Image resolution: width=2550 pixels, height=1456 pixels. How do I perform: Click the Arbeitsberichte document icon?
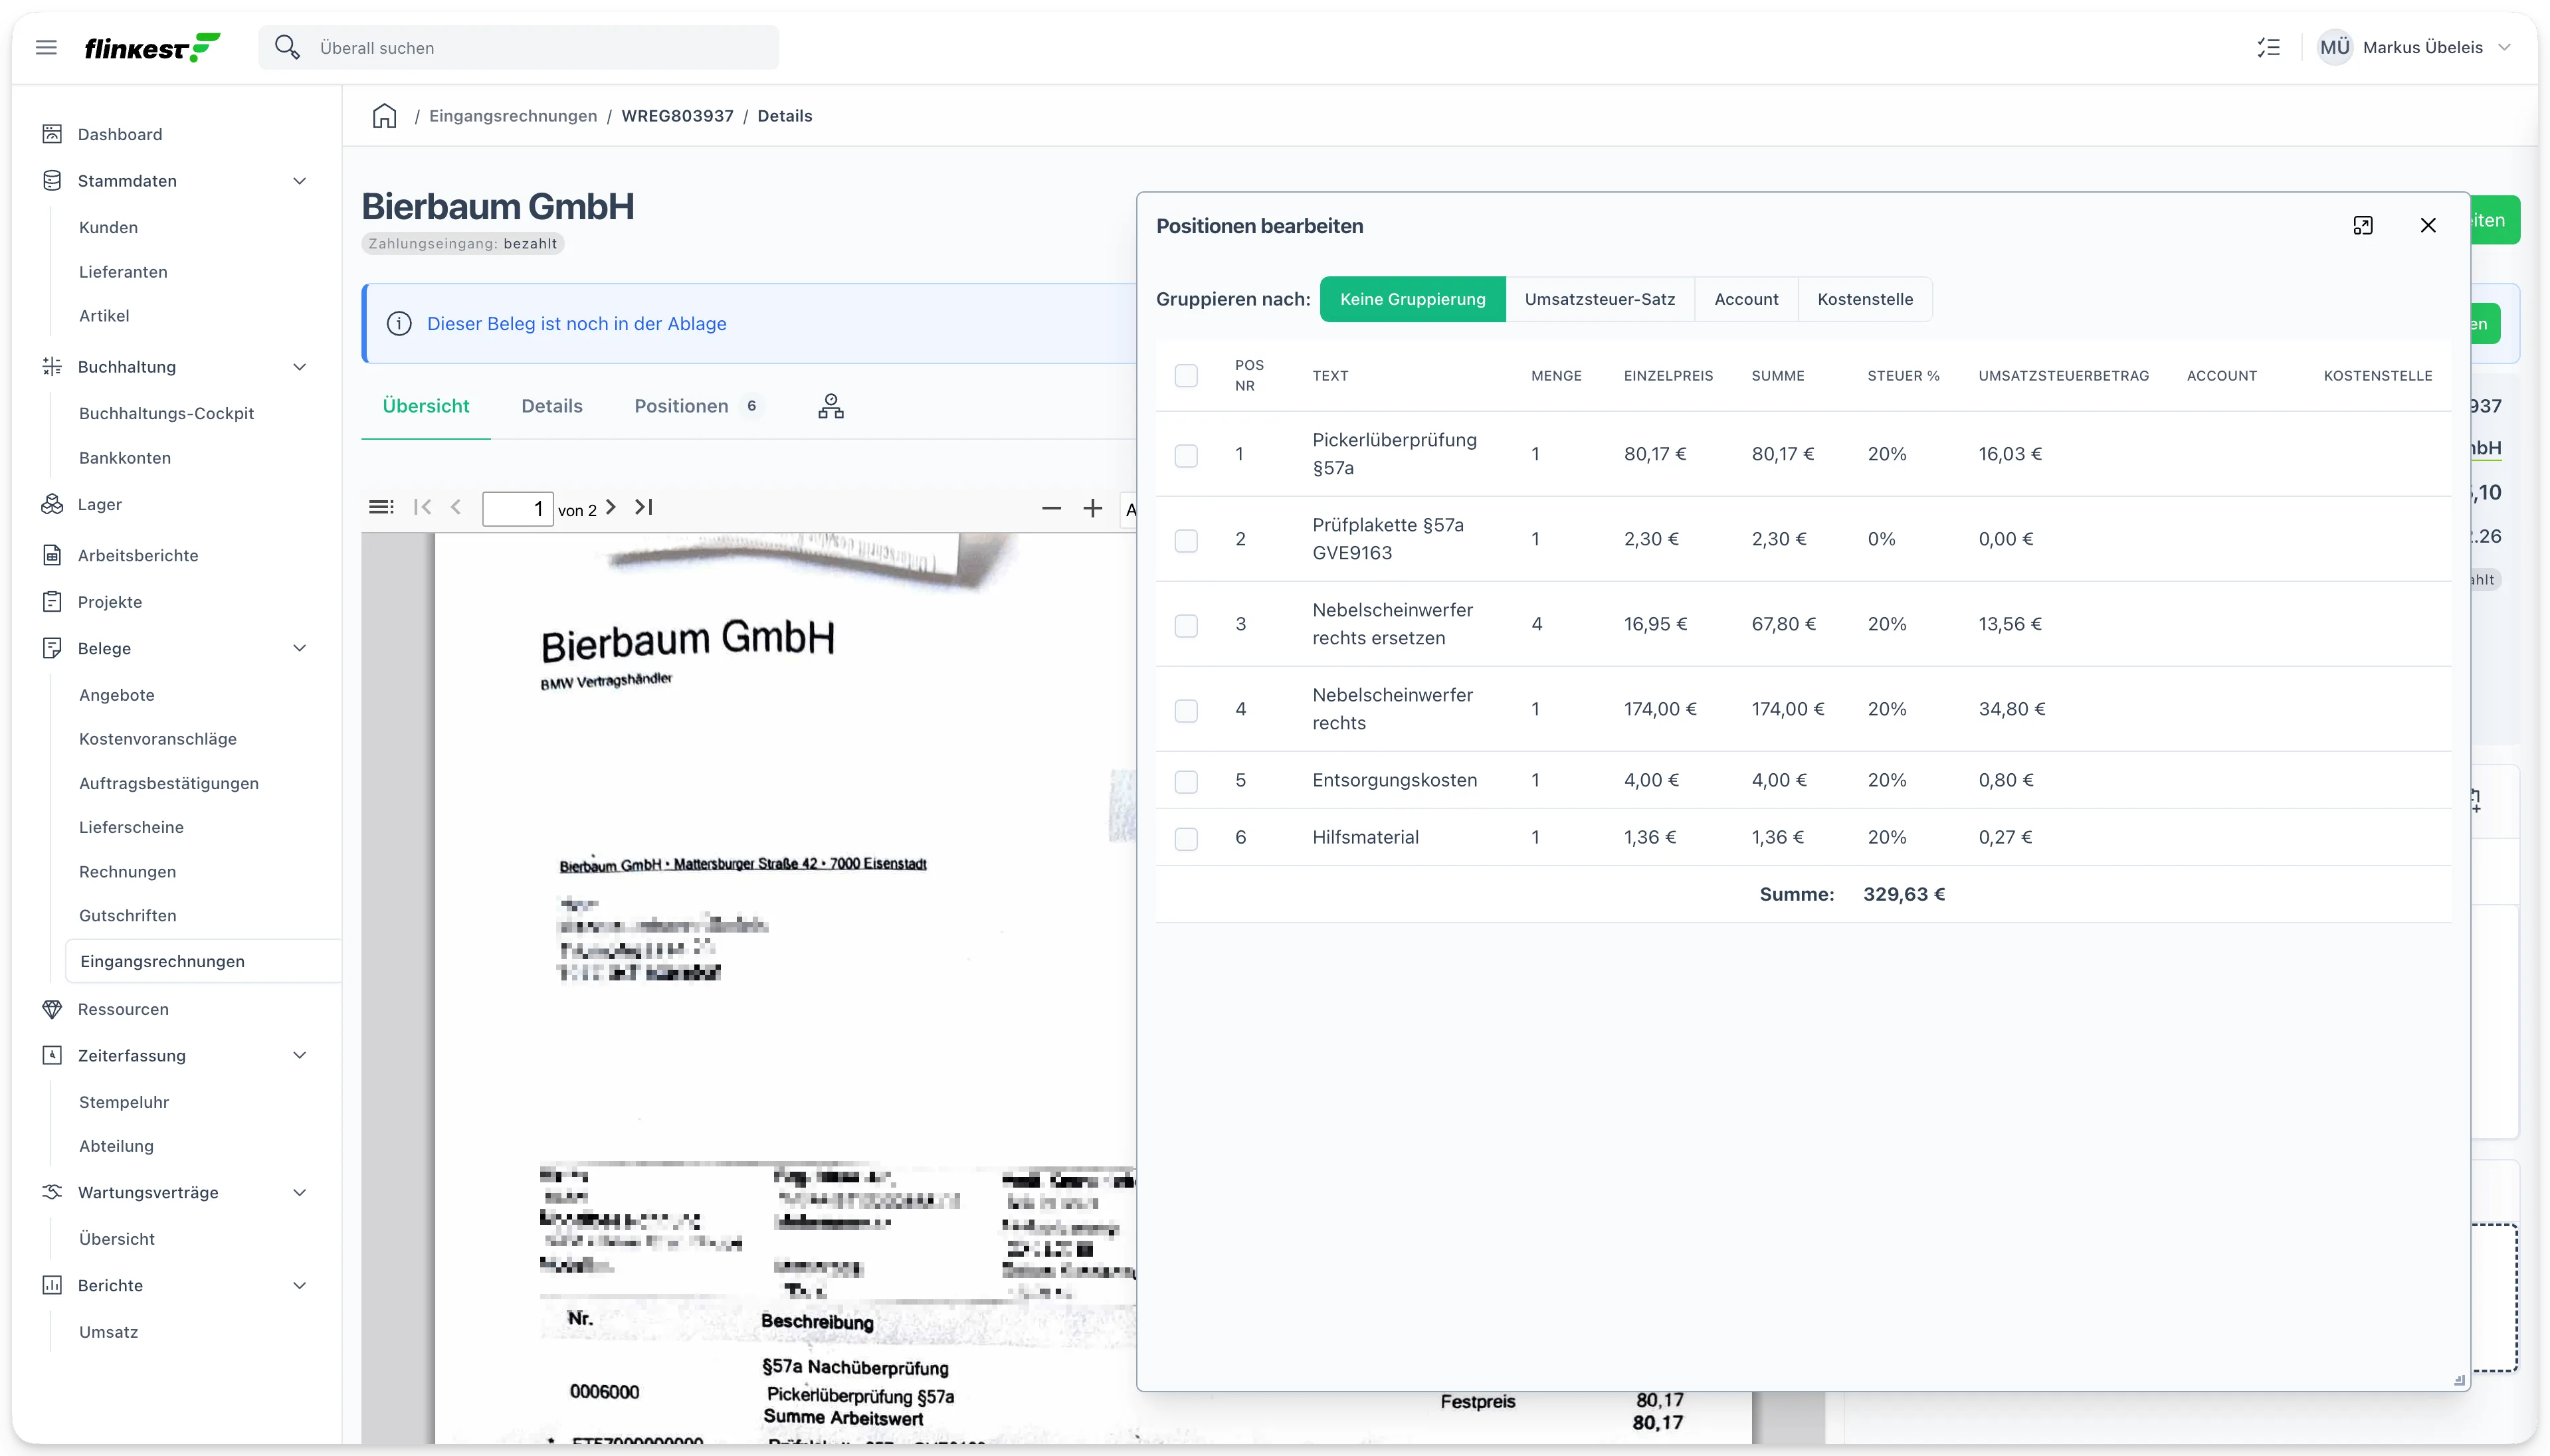[x=52, y=555]
